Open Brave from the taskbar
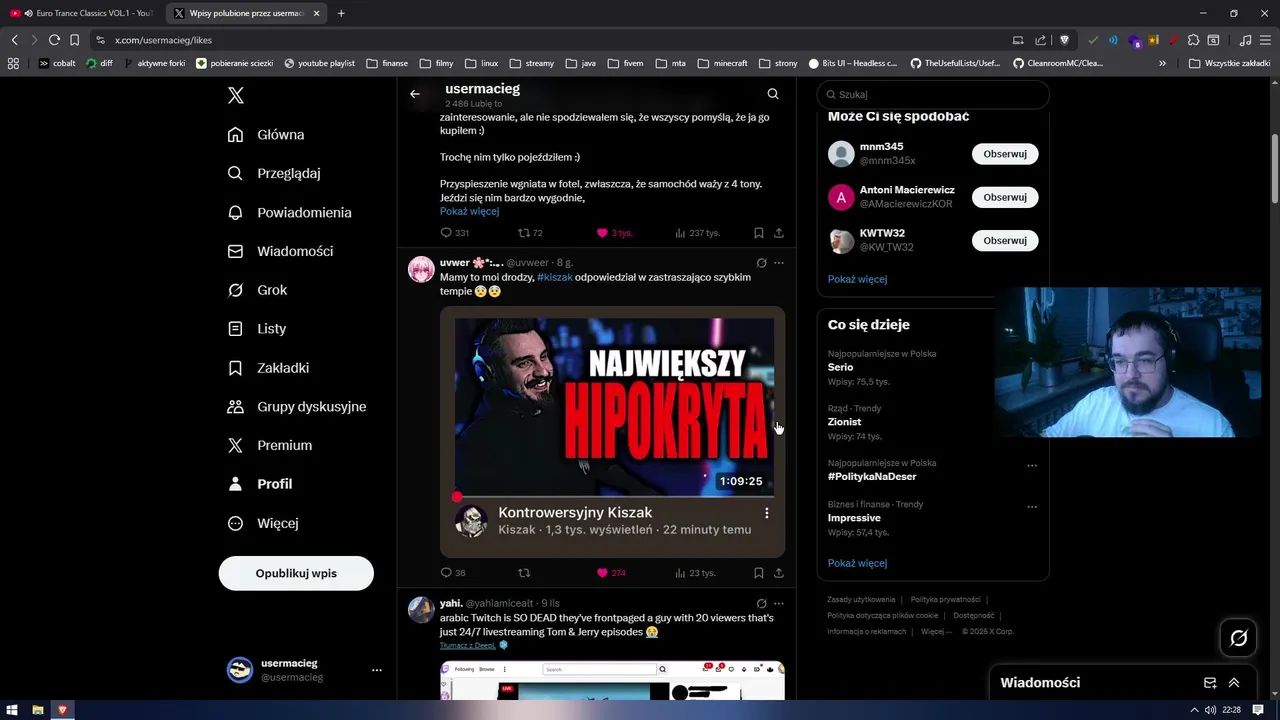 (62, 710)
